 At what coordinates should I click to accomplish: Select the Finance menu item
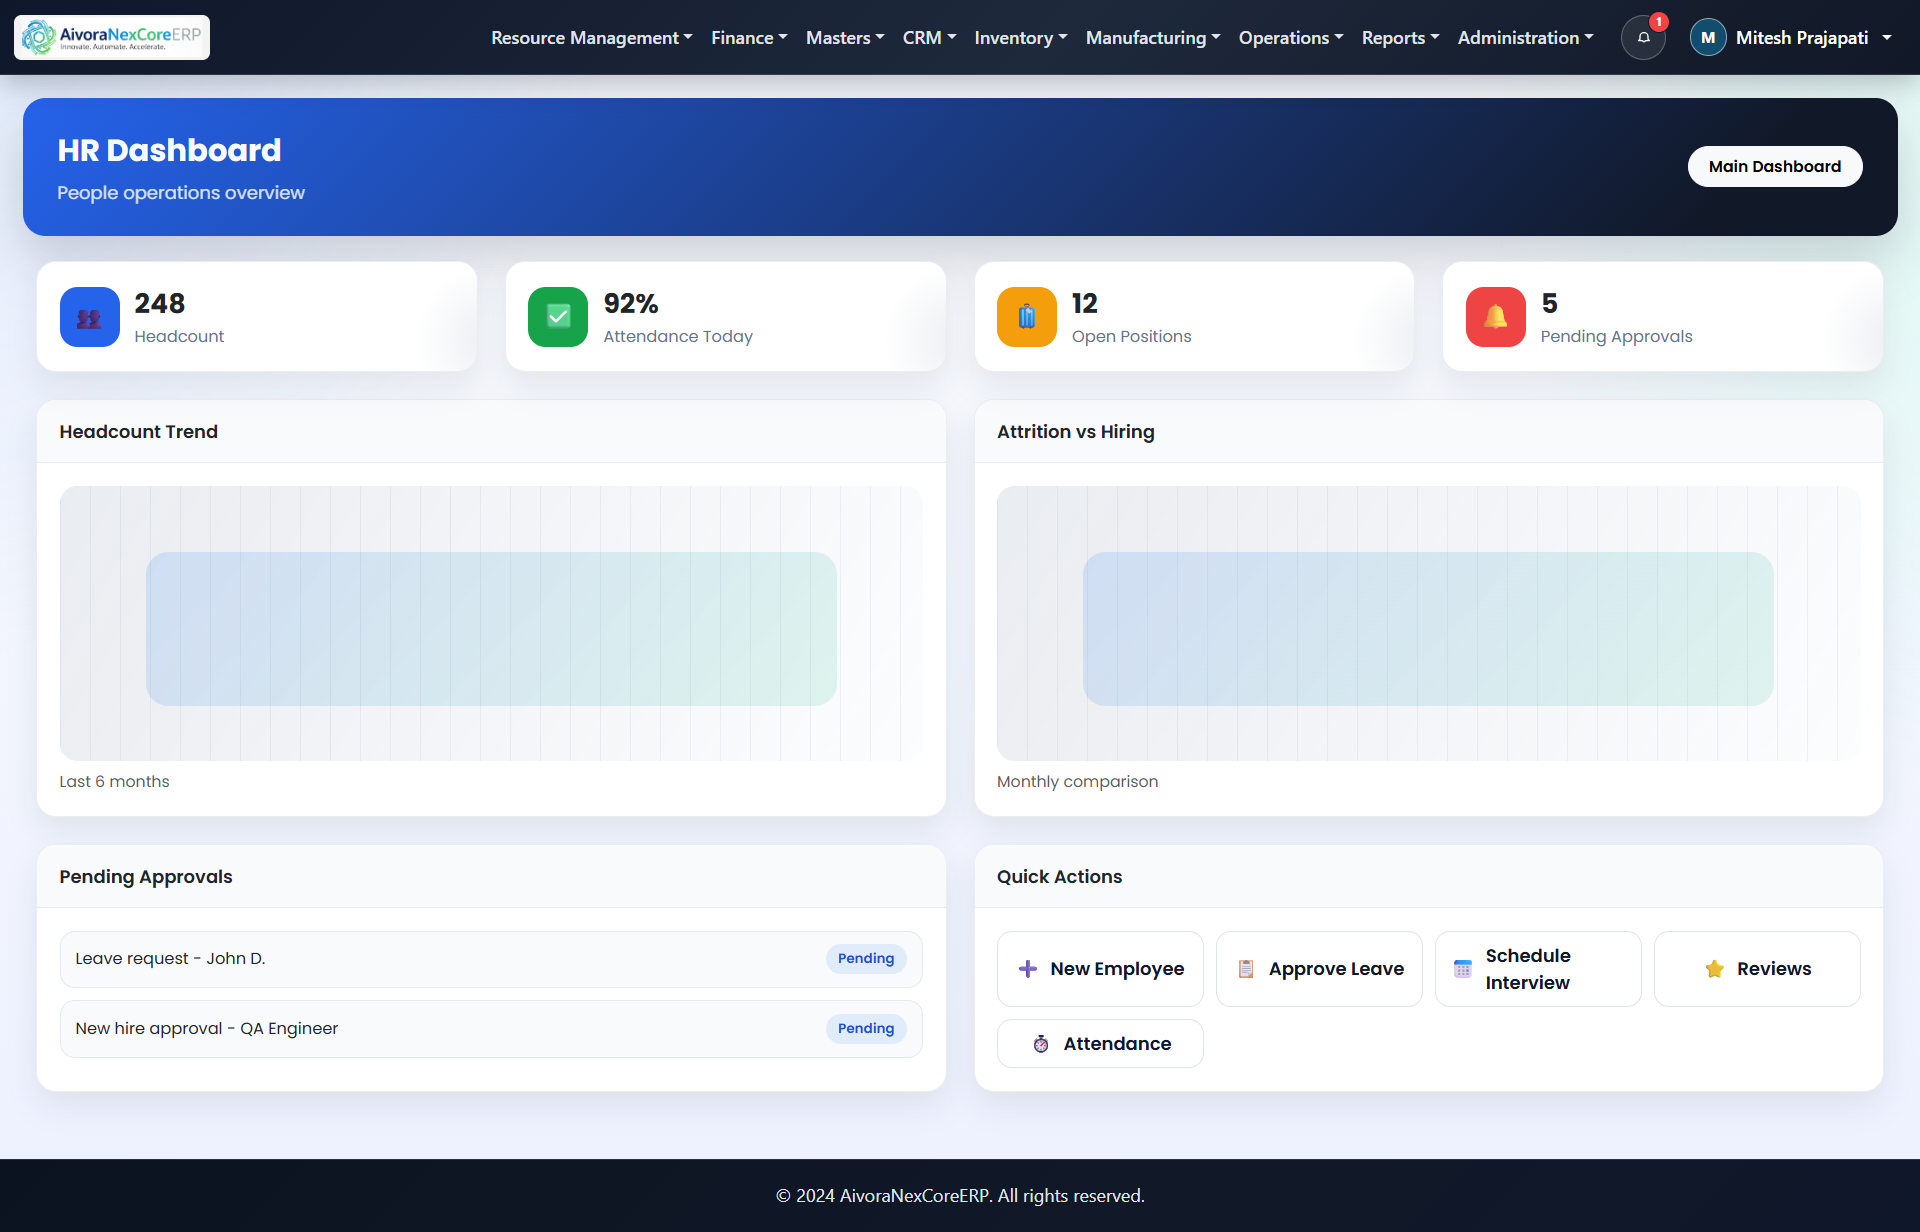click(748, 37)
